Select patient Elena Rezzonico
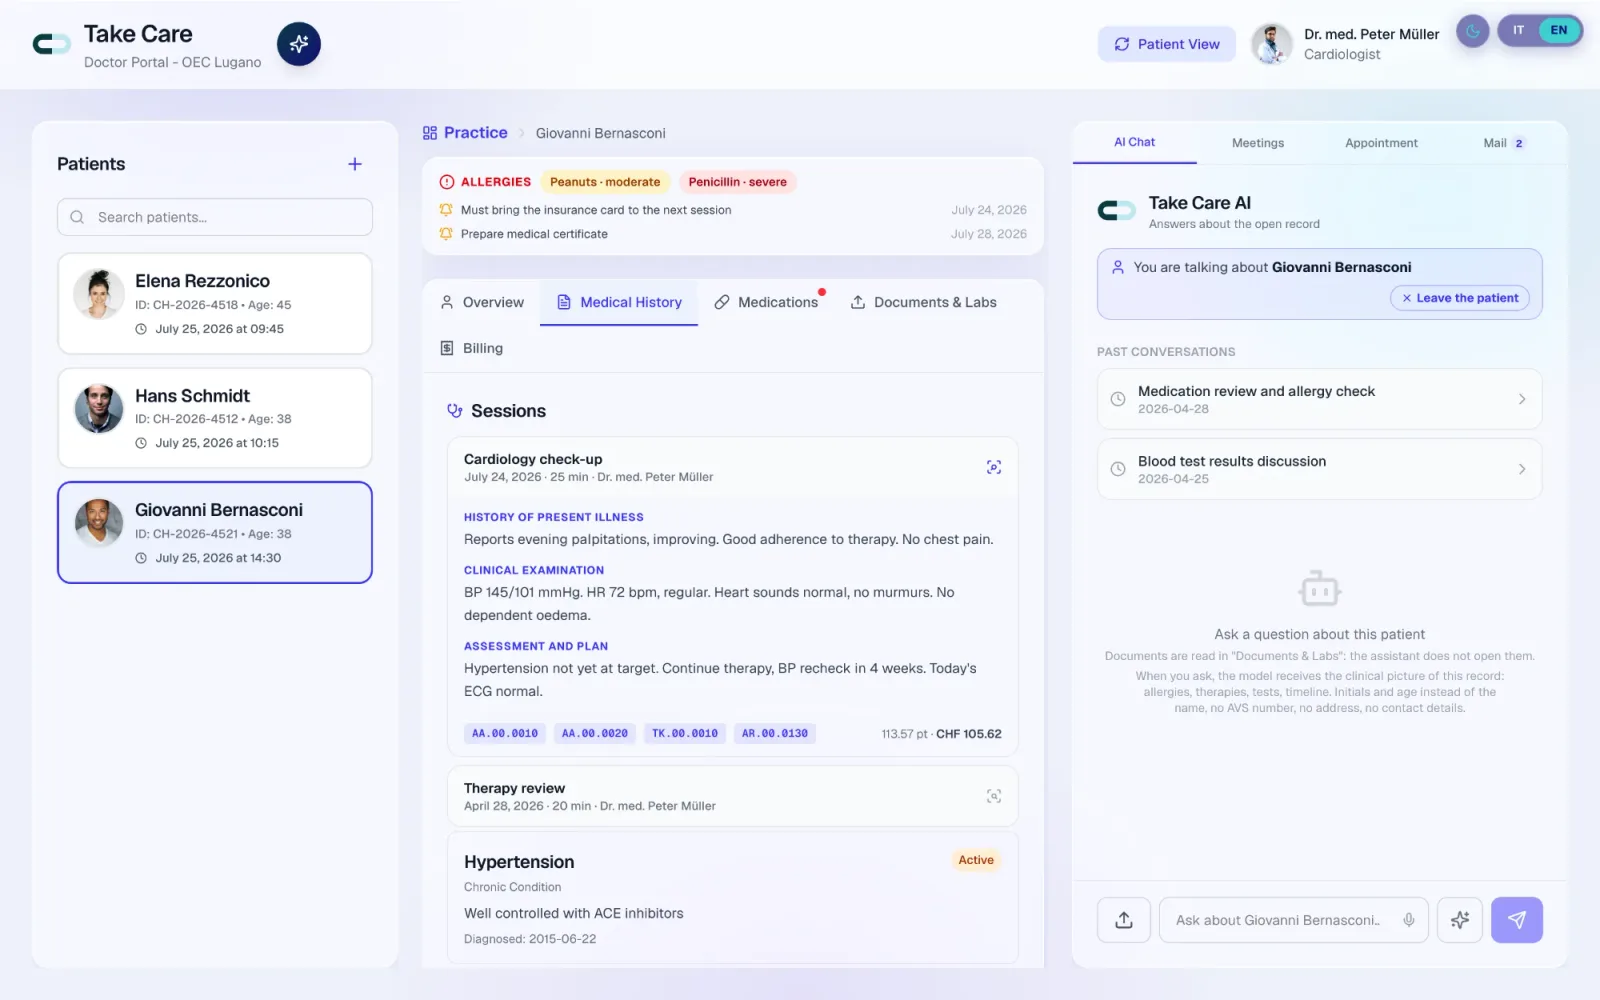 point(215,303)
